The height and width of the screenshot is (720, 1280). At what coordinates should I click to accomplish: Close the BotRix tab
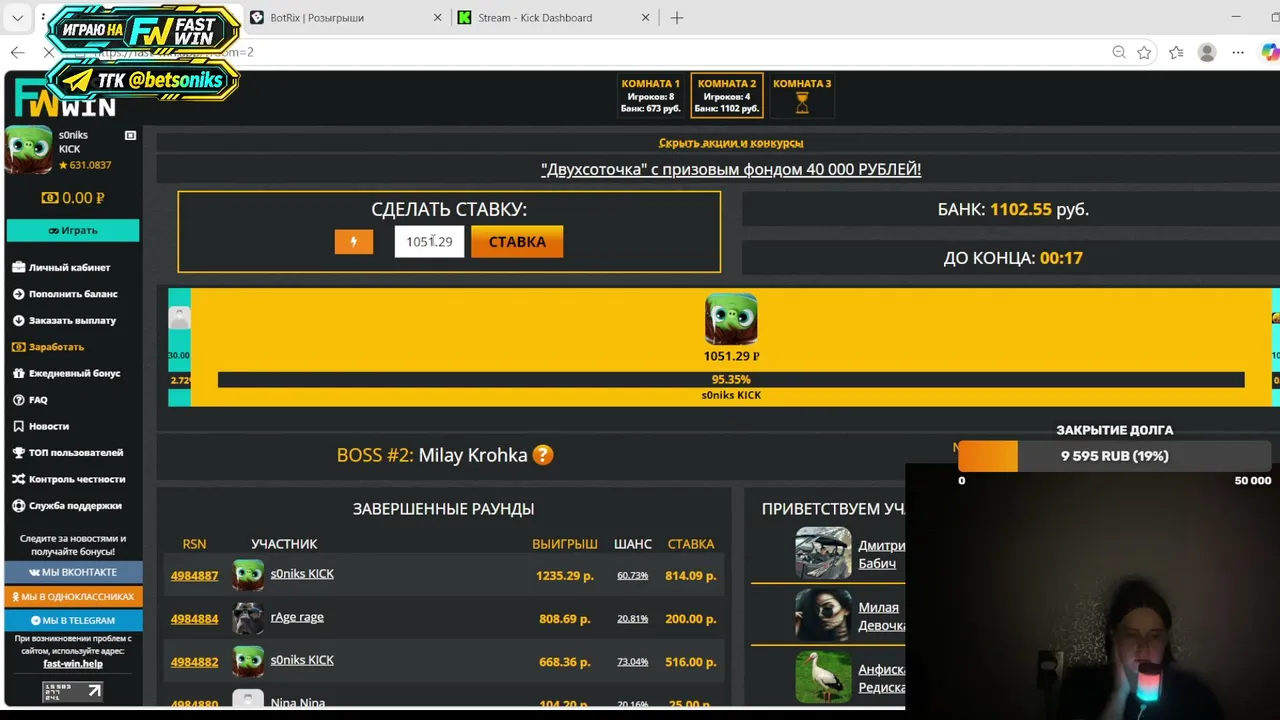point(438,17)
